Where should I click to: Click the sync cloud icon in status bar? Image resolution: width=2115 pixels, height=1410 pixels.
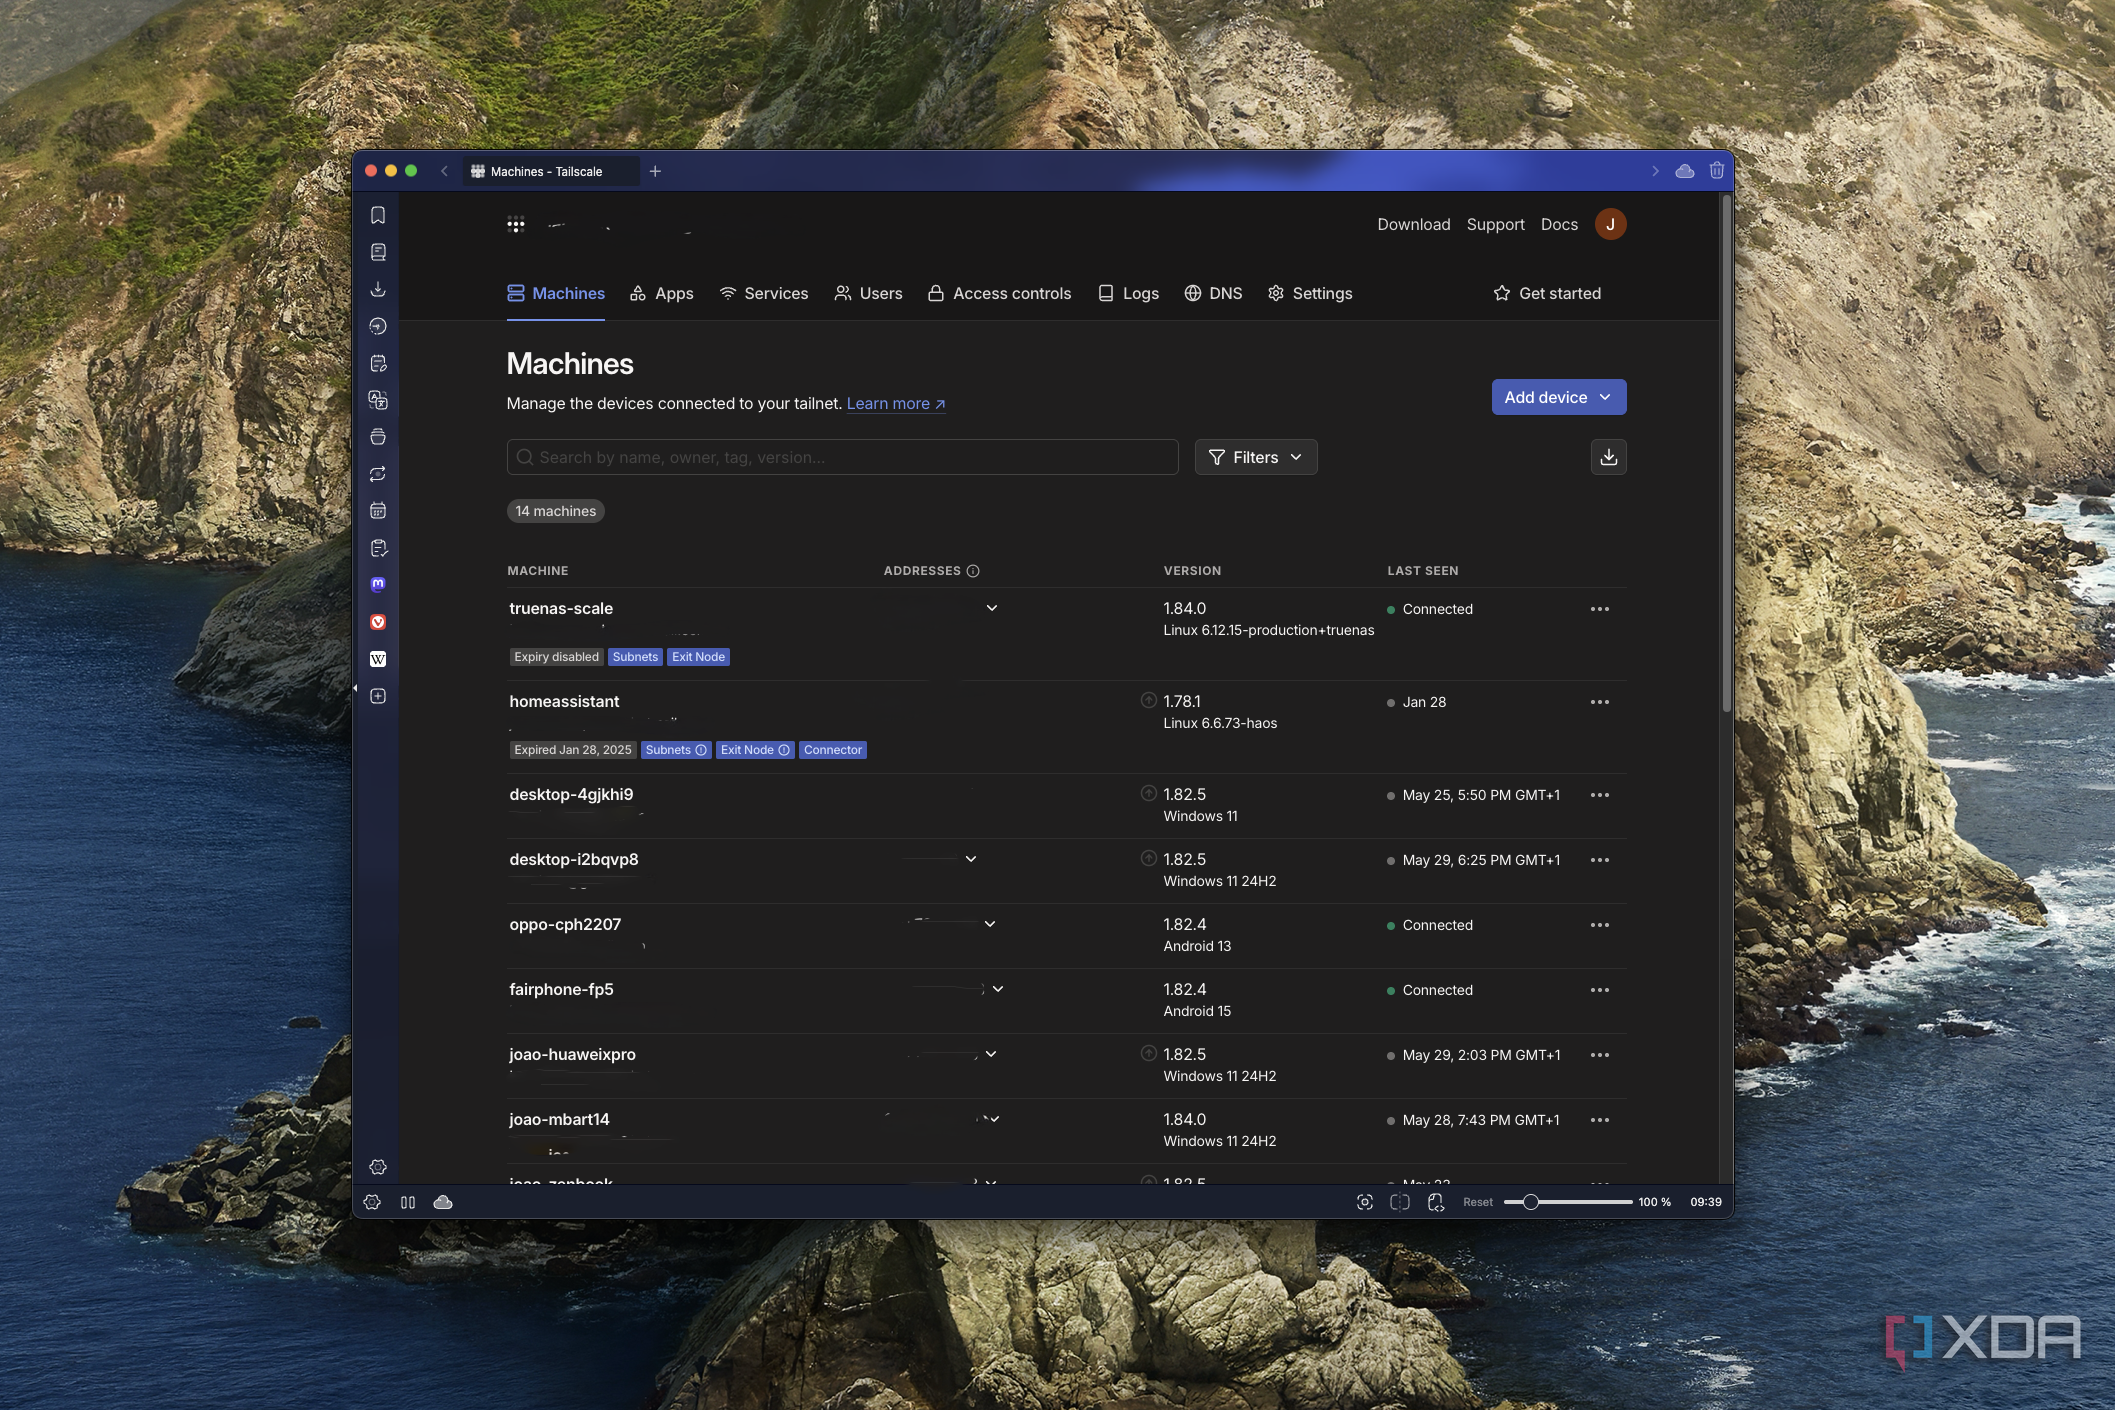443,1202
